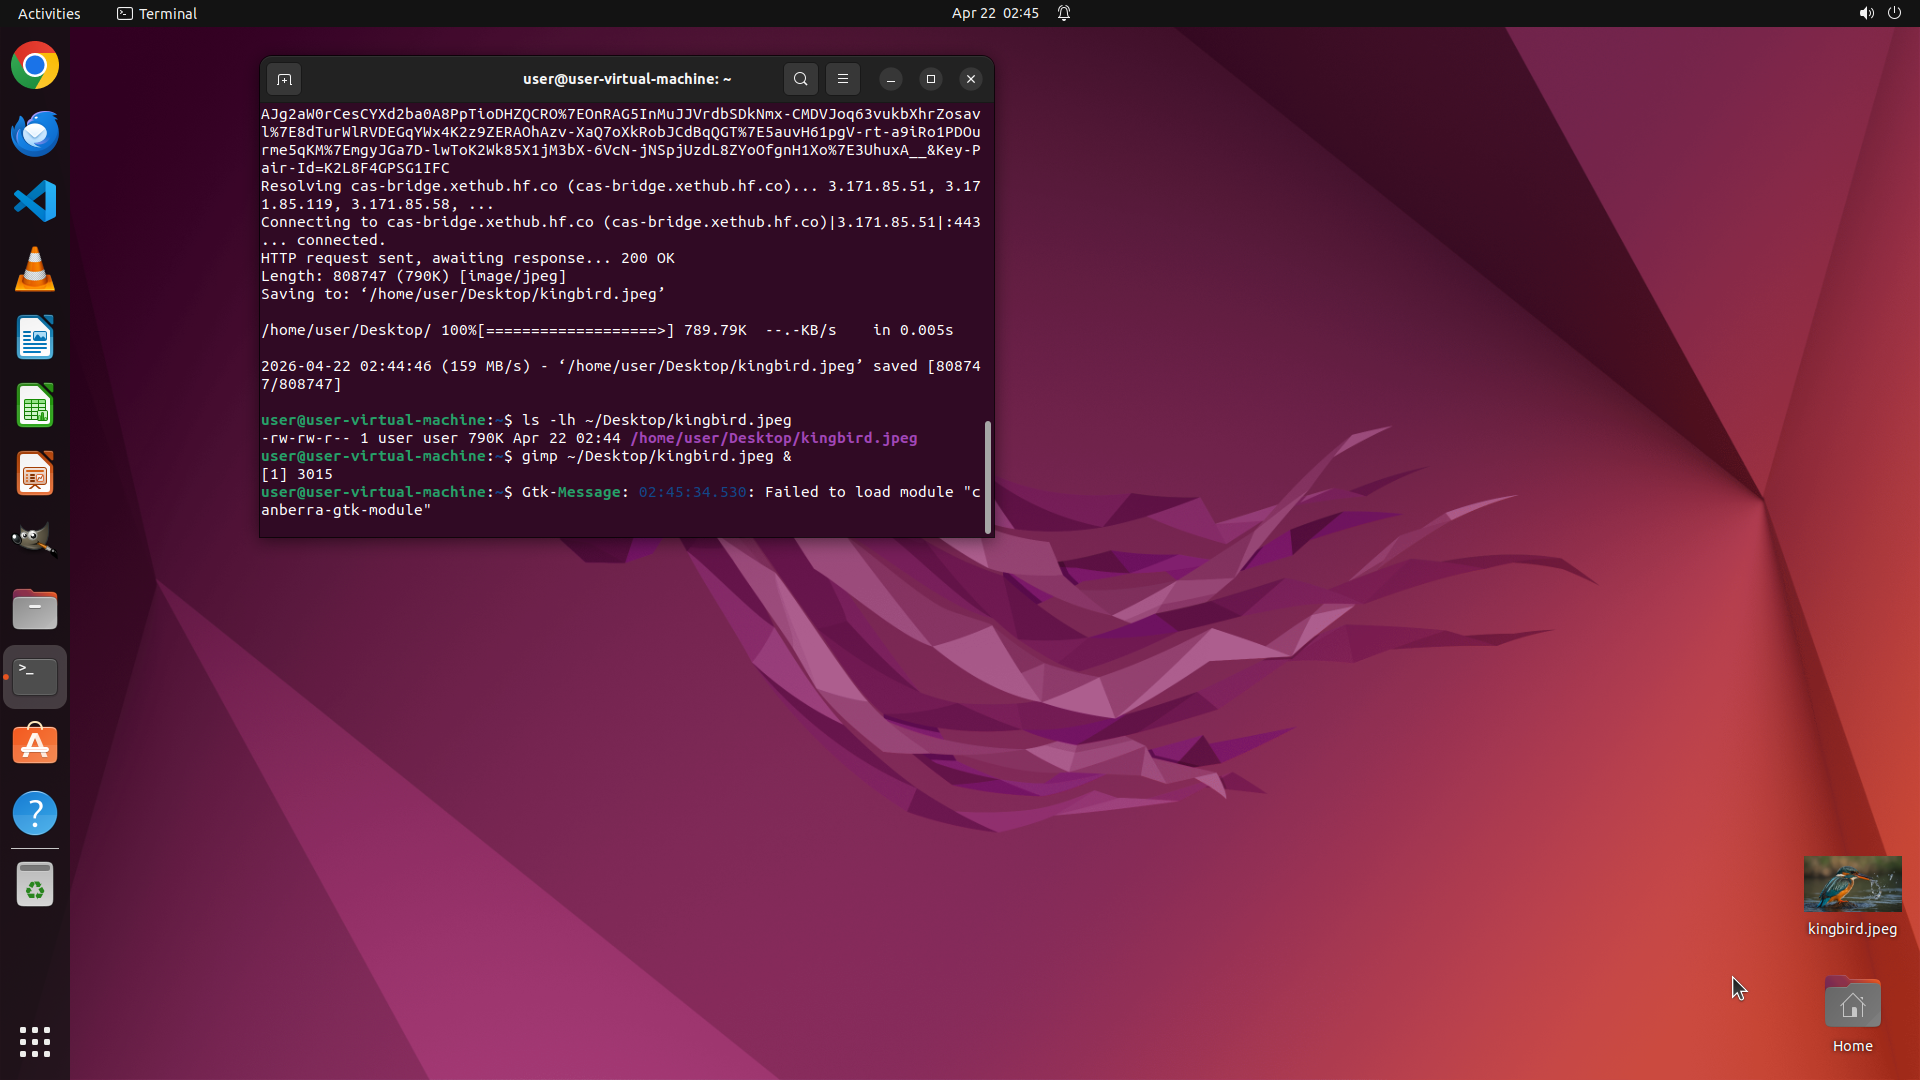Viewport: 1920px width, 1080px height.
Task: Open GIMP from the dock
Action: click(35, 540)
